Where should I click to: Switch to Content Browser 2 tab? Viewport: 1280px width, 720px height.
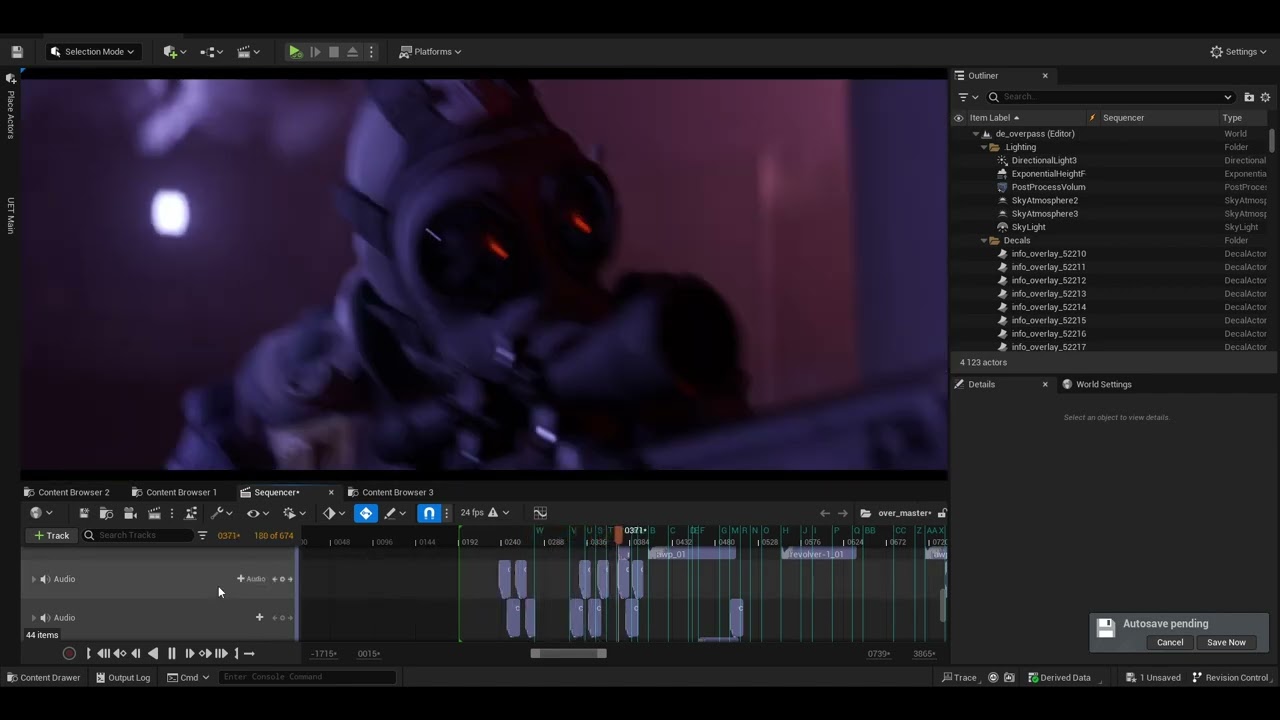67,493
